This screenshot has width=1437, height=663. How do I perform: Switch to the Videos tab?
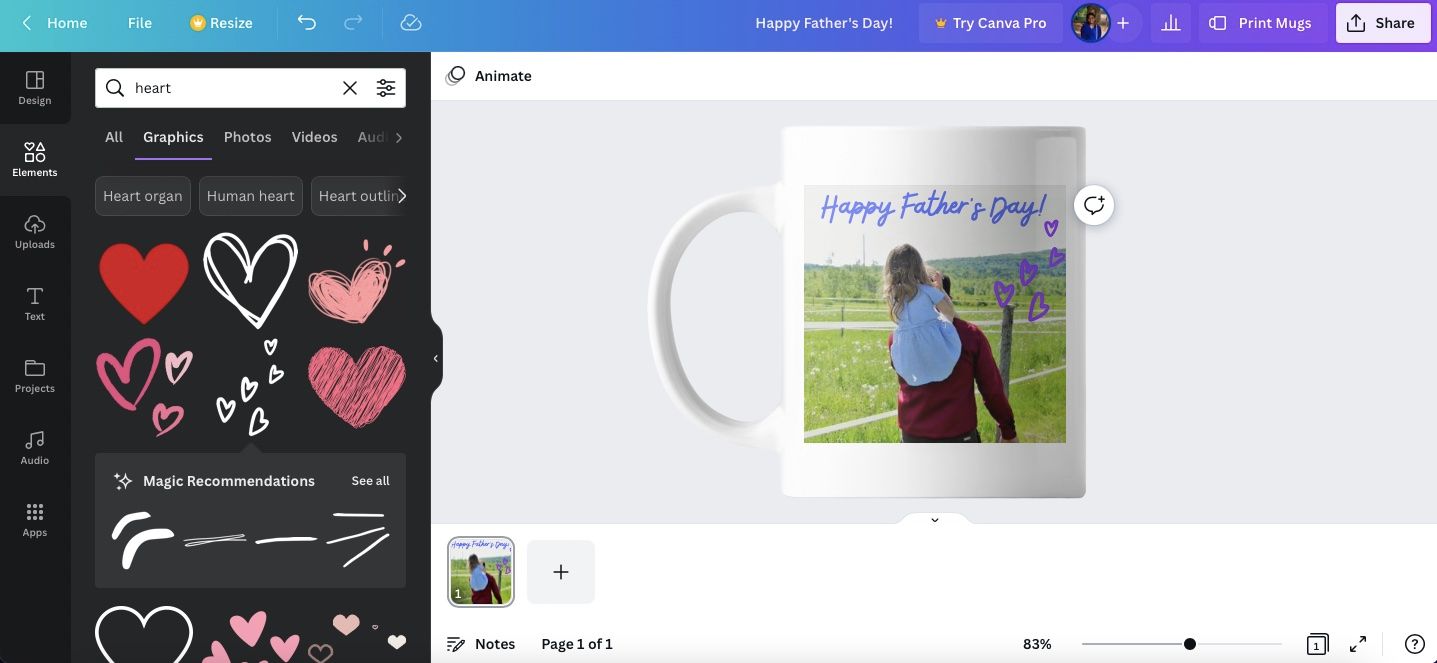(315, 137)
